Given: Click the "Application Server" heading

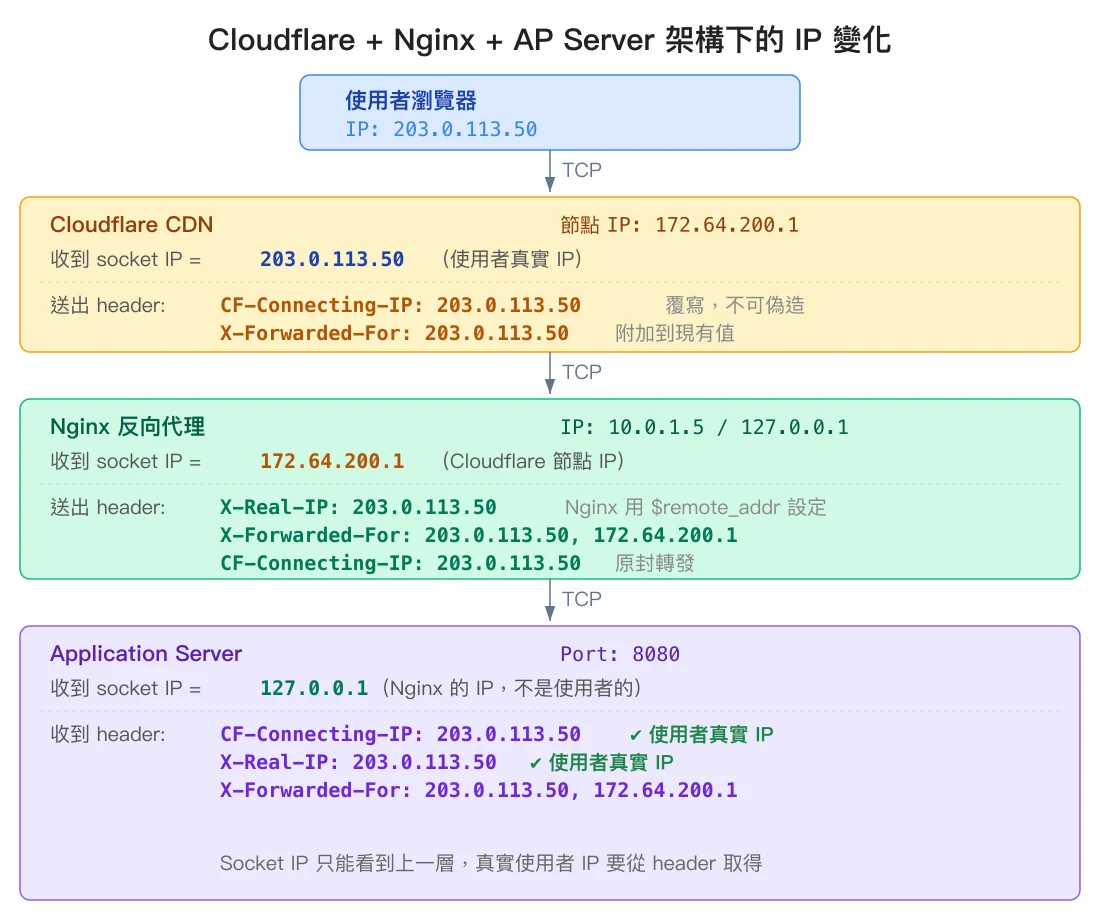Looking at the screenshot, I should click(x=146, y=654).
